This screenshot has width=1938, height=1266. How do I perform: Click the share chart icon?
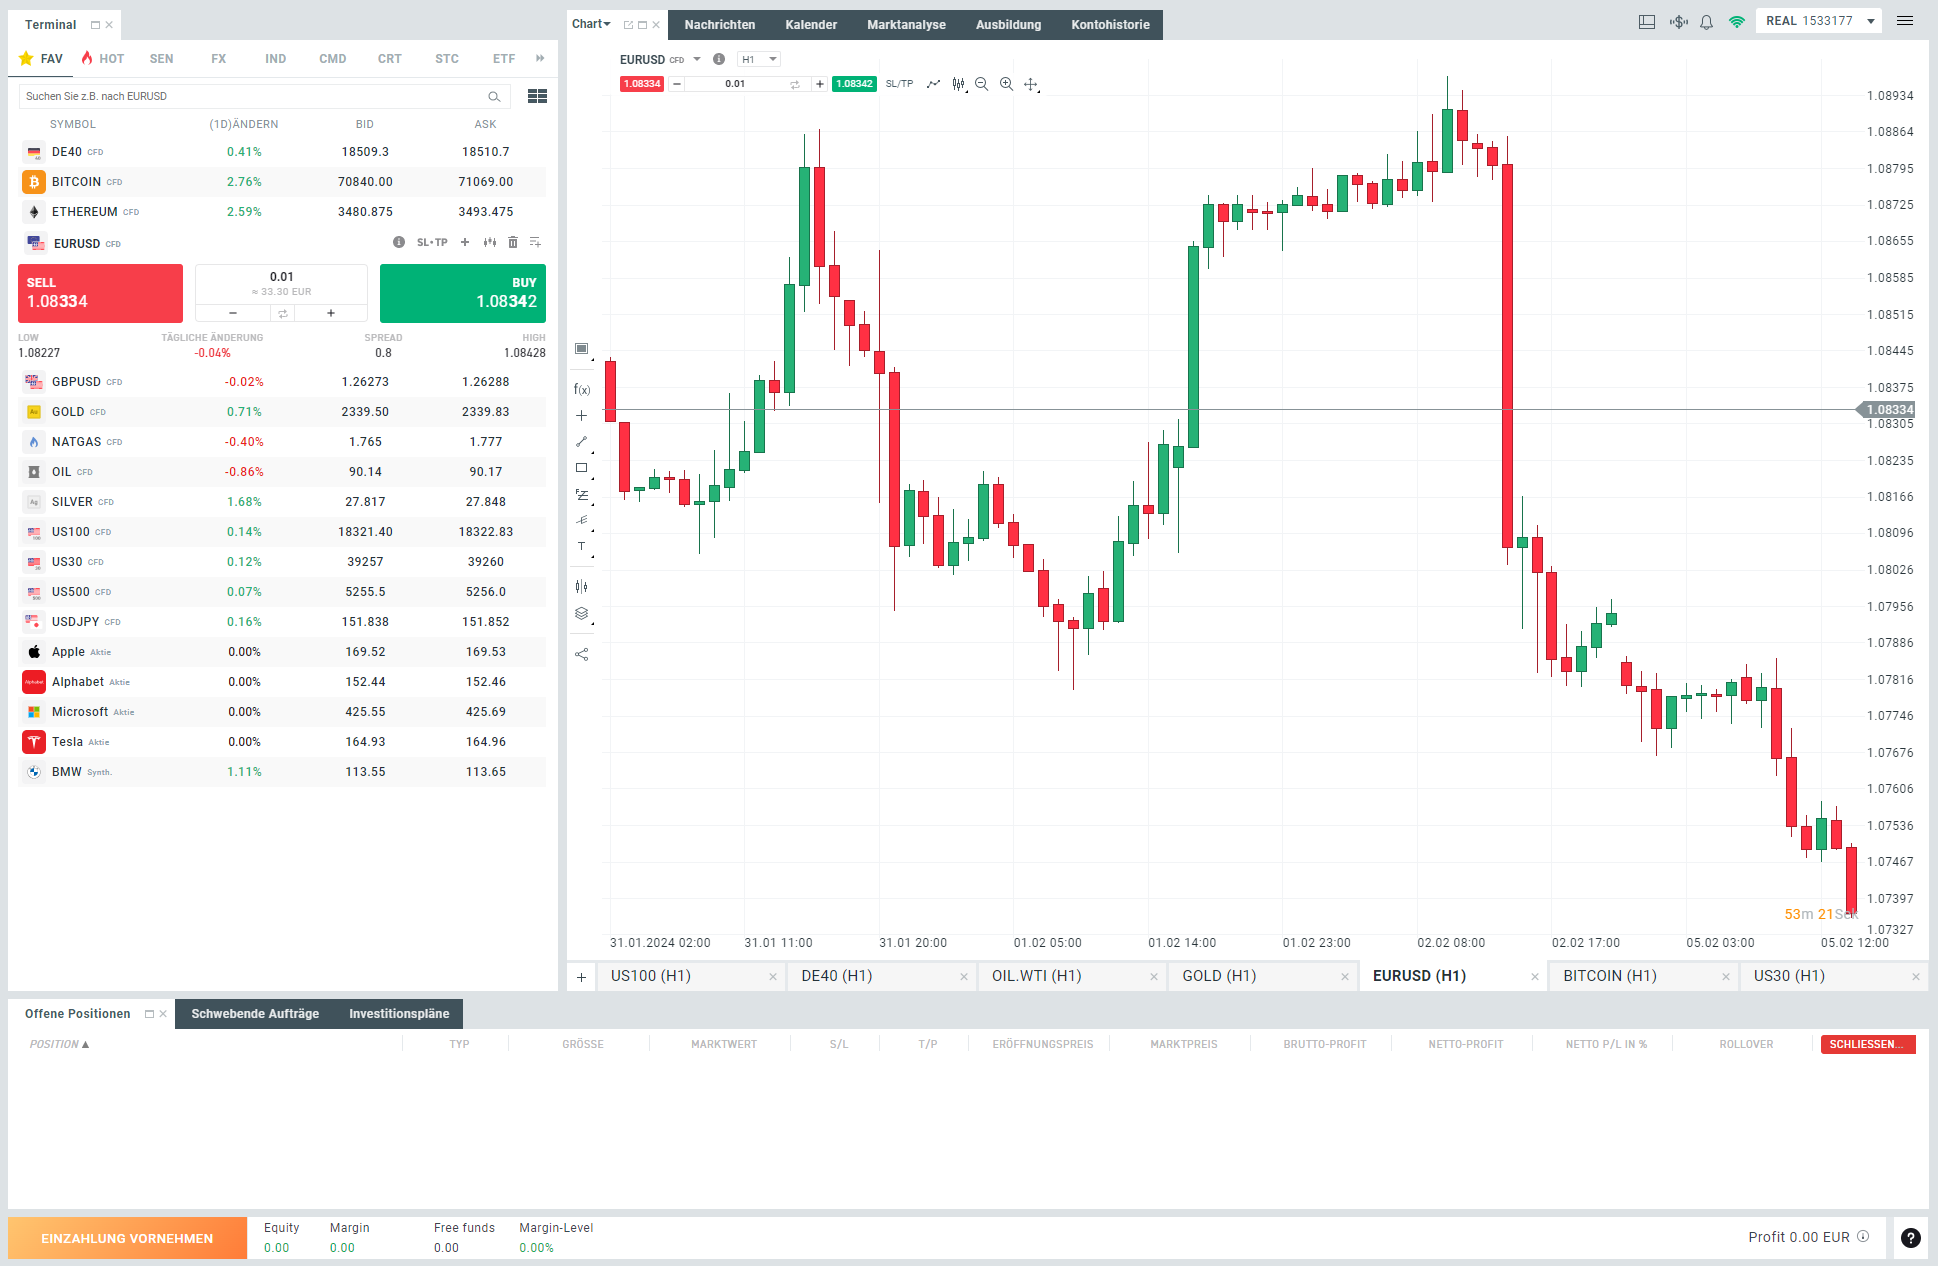tap(581, 655)
